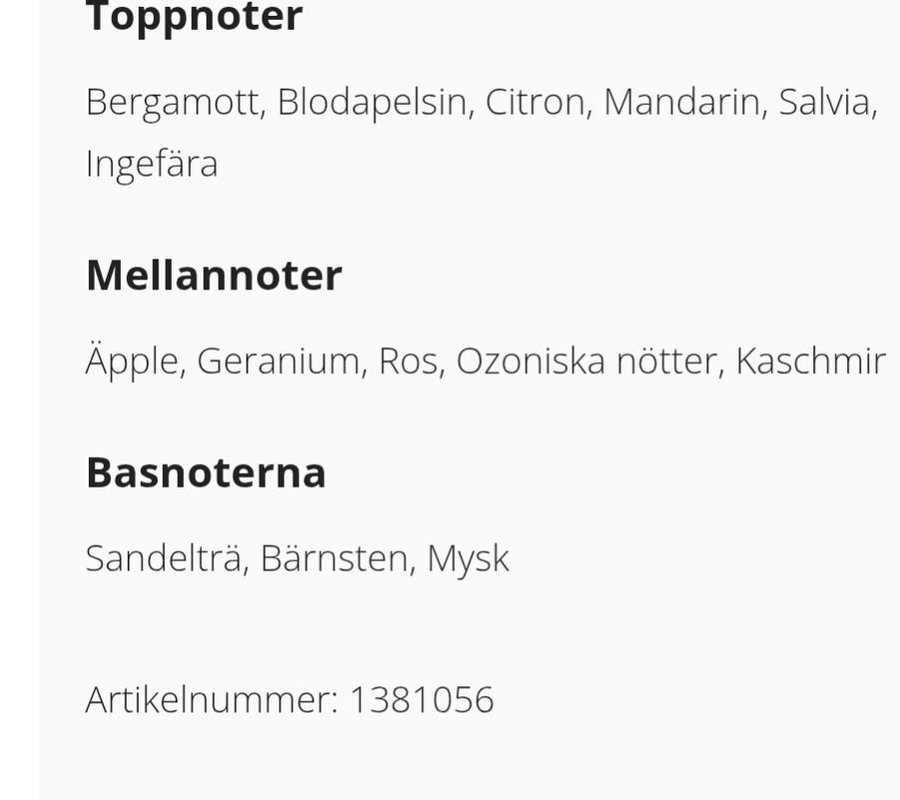Click the word Bergamott
This screenshot has width=900, height=800.
point(174,103)
